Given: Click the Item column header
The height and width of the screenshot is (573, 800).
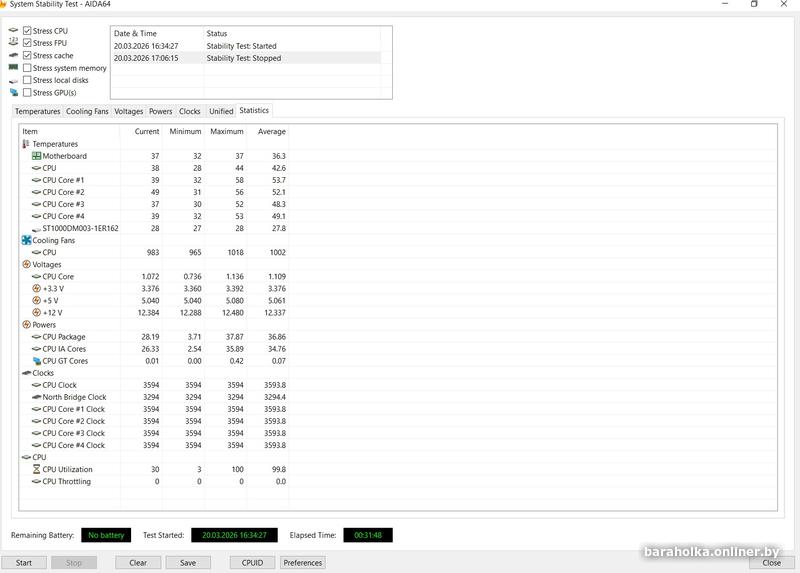Looking at the screenshot, I should (x=69, y=132).
